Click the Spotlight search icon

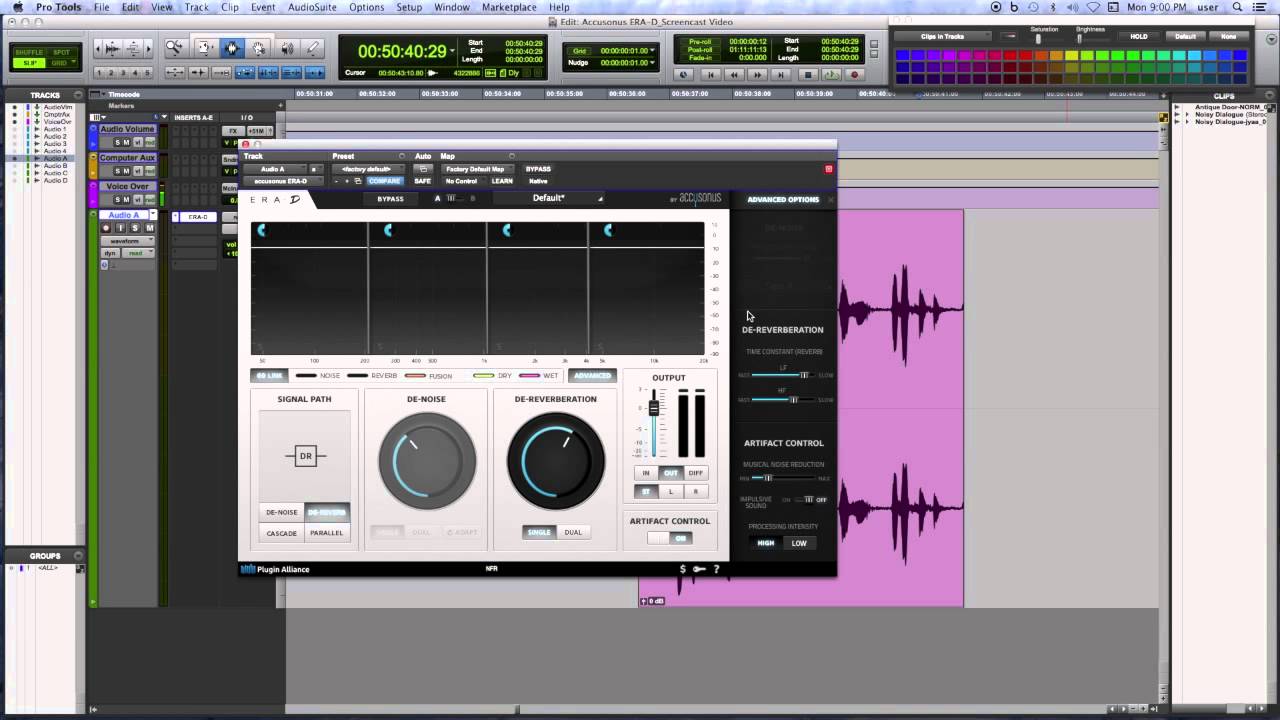(x=1238, y=7)
